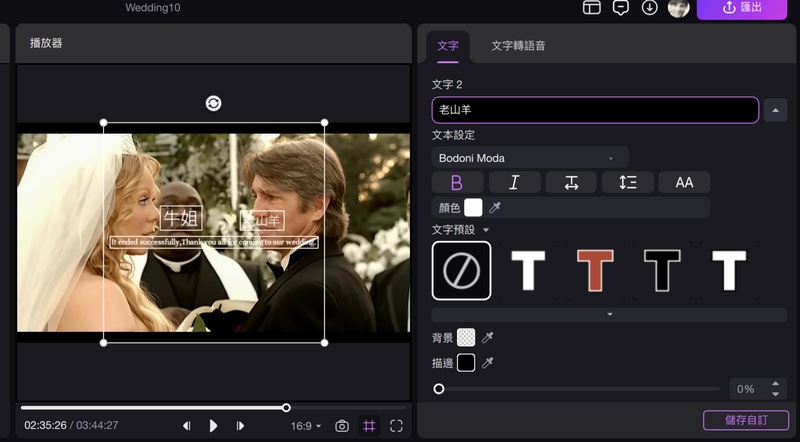Open the 16:9 aspect ratio dropdown

pyautogui.click(x=306, y=426)
